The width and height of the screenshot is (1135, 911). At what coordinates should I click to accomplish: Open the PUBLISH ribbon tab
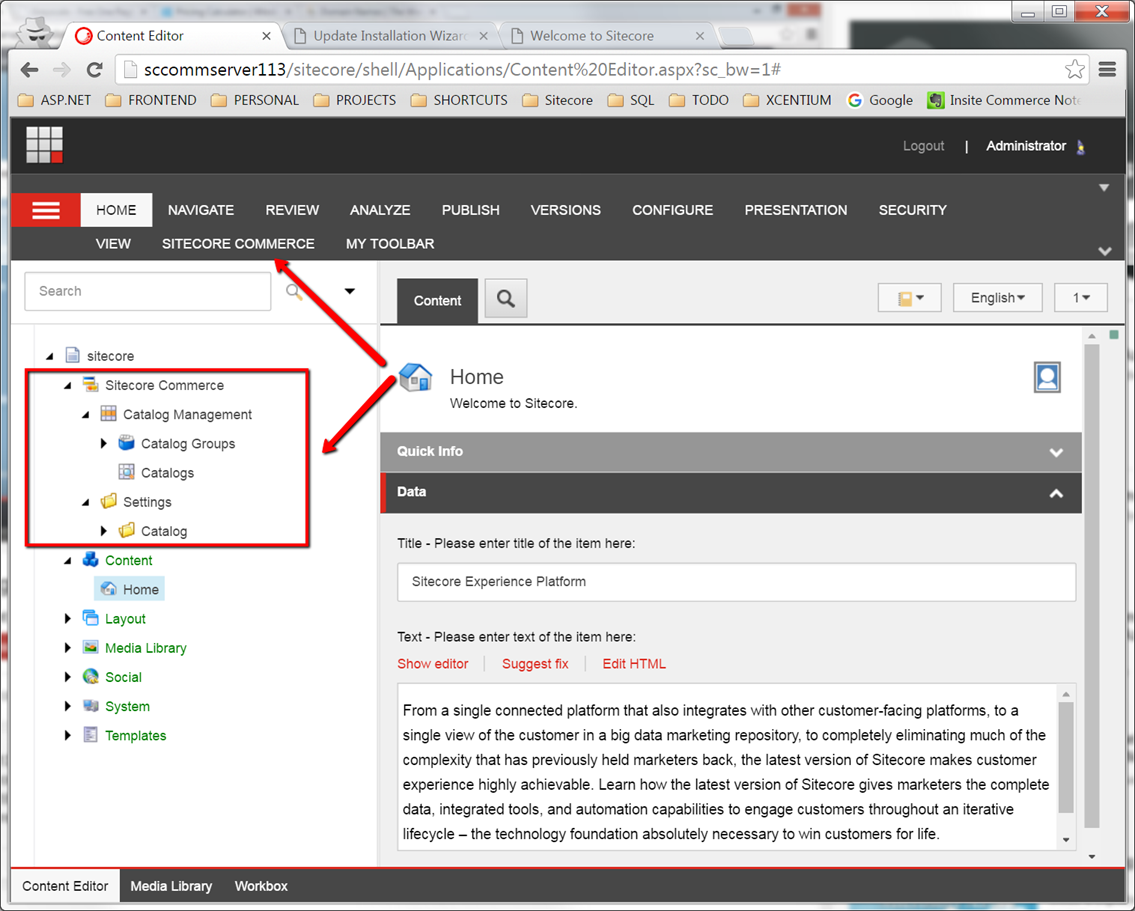(471, 210)
